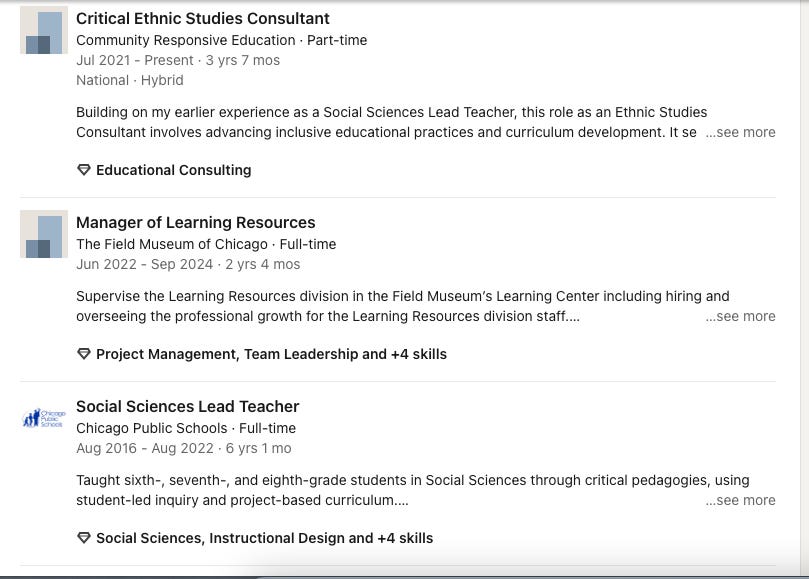Click diamond skills icon beside Project Management

pos(84,354)
